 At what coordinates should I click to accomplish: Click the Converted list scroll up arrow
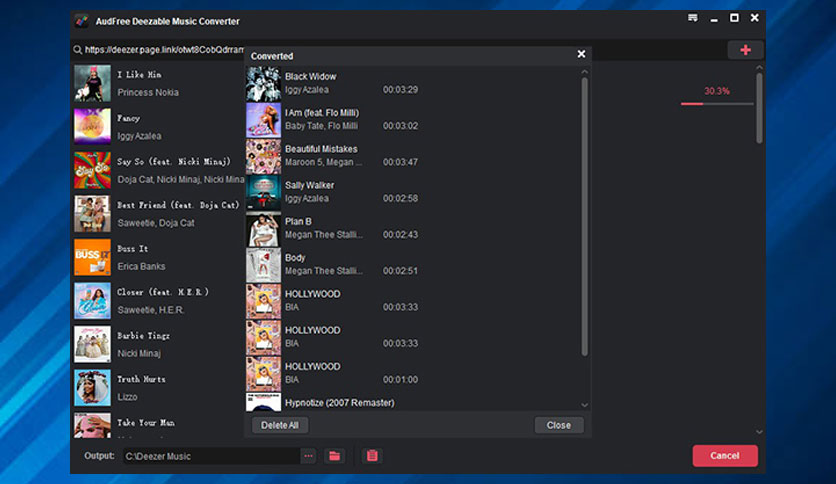[584, 71]
